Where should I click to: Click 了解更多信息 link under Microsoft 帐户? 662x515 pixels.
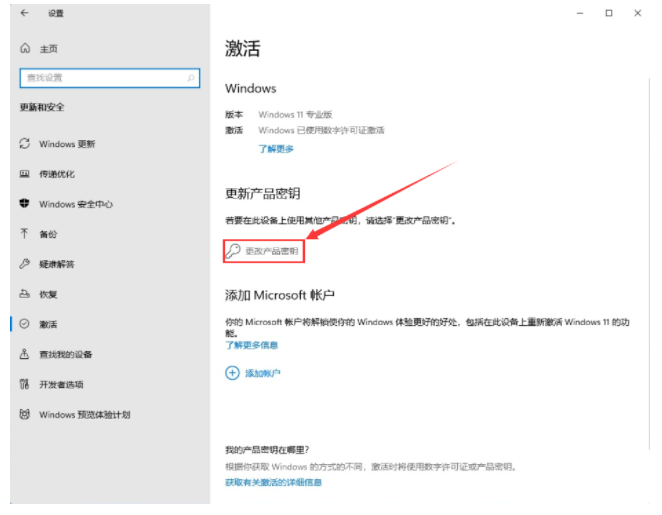click(251, 345)
